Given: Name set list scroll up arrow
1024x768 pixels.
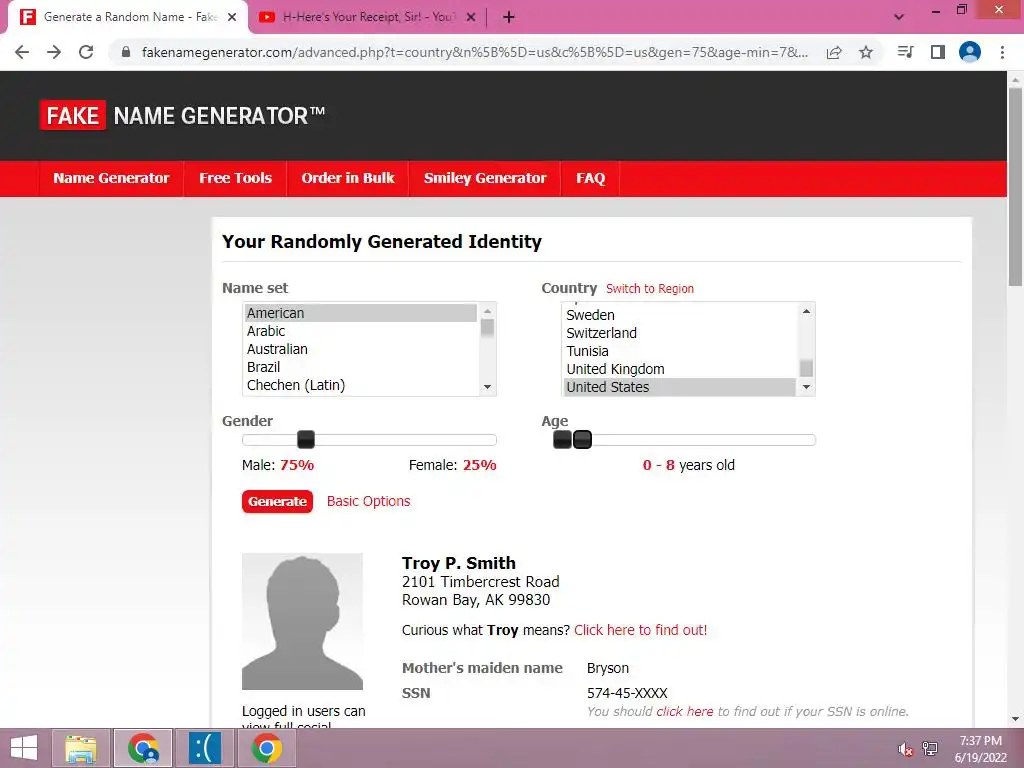Looking at the screenshot, I should tap(487, 311).
